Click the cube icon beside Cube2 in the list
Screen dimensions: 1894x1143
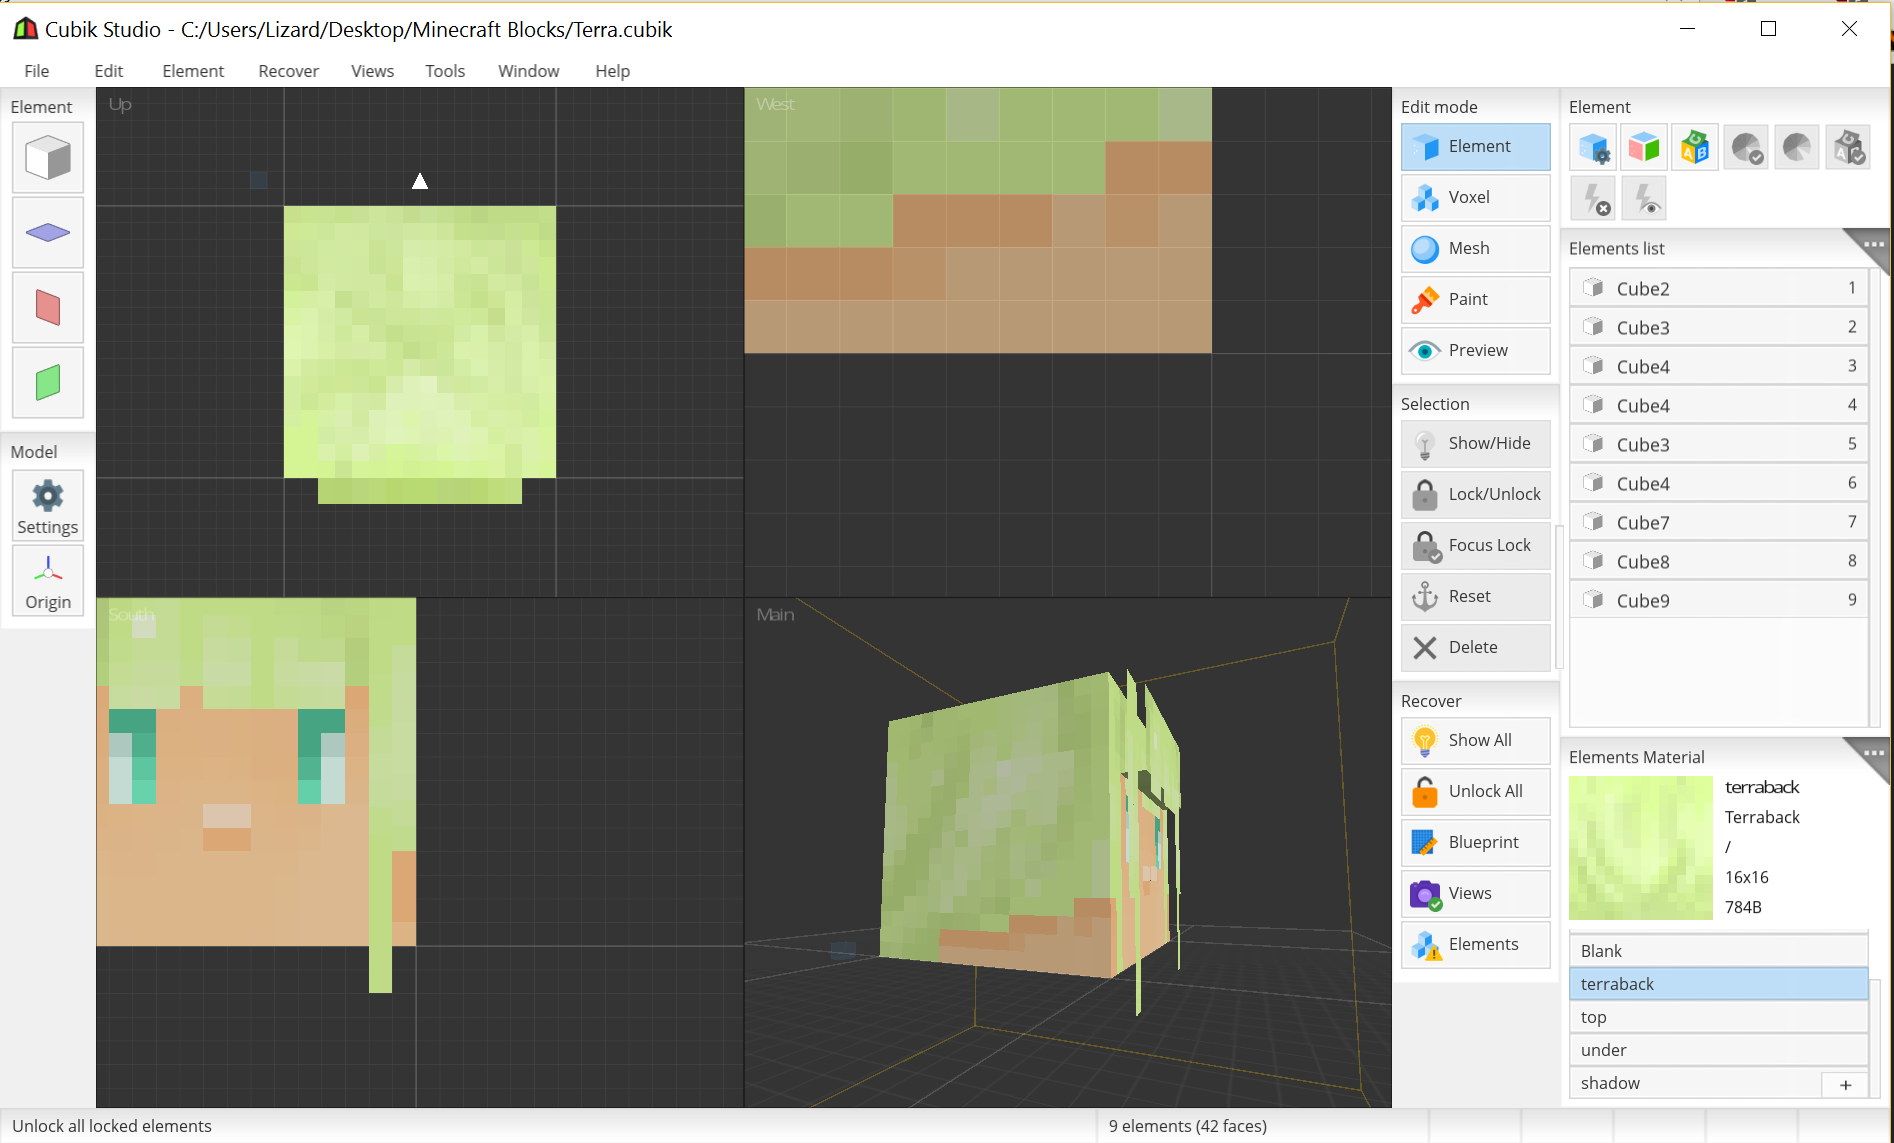pyautogui.click(x=1593, y=288)
